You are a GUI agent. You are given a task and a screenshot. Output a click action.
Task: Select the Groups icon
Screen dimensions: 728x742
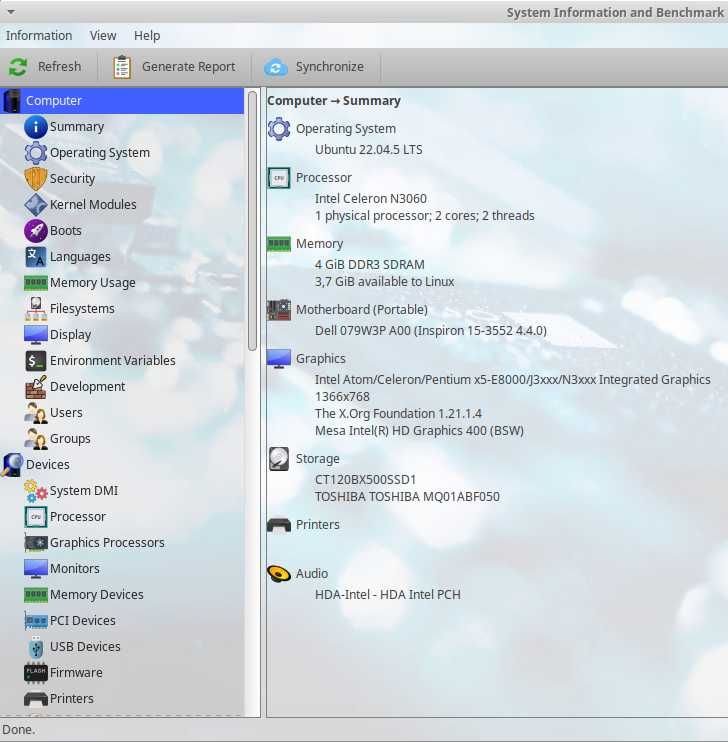tap(36, 439)
